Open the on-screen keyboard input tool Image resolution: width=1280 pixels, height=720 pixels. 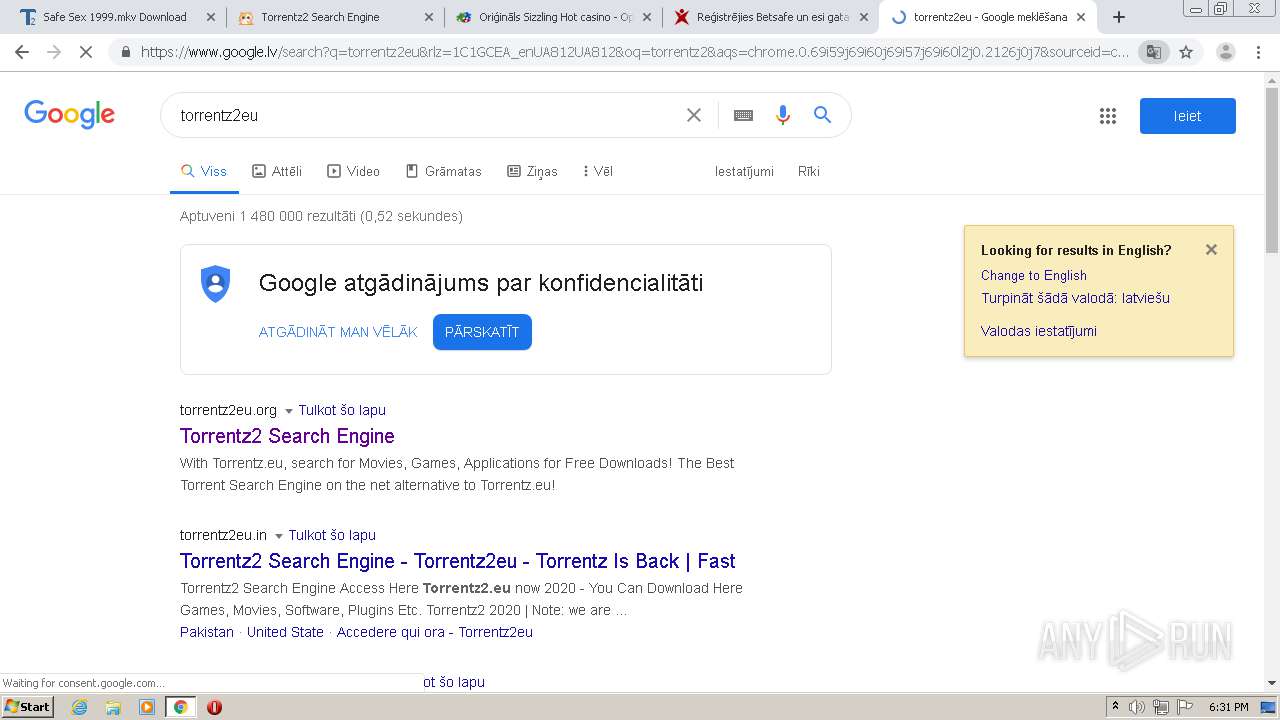click(743, 115)
